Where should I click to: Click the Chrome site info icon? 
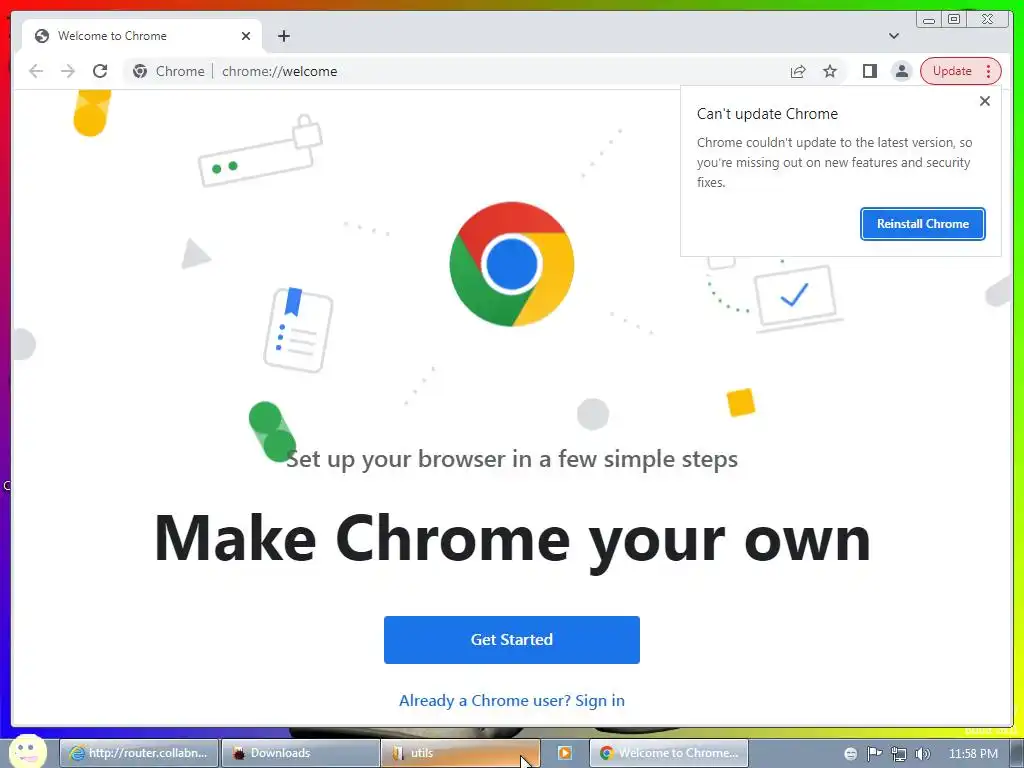click(x=140, y=71)
